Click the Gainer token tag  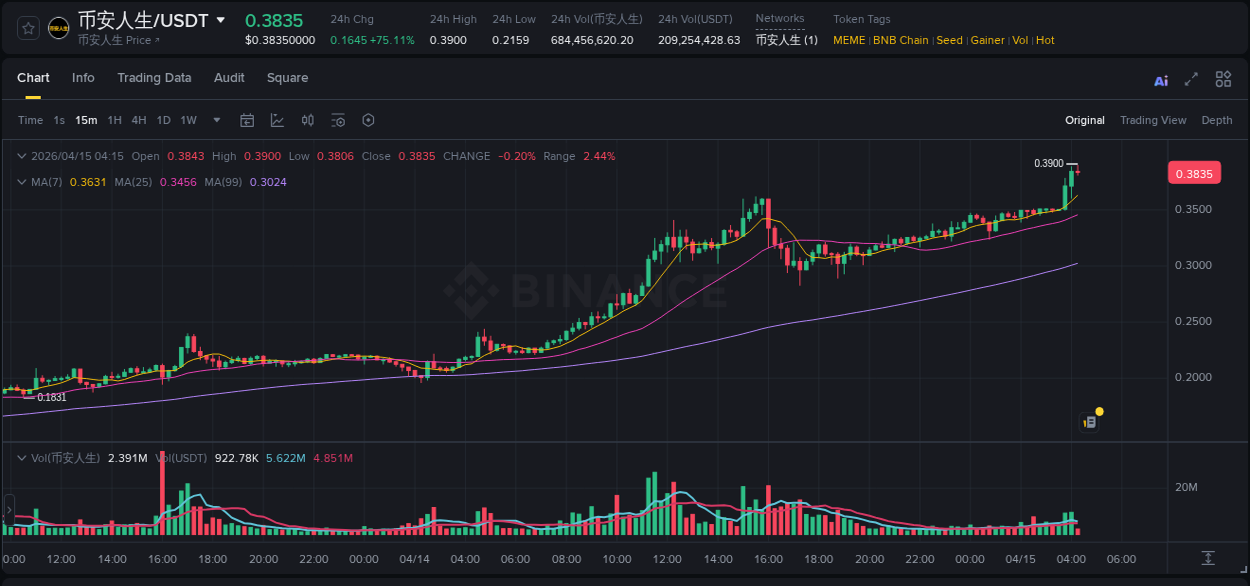tap(987, 40)
